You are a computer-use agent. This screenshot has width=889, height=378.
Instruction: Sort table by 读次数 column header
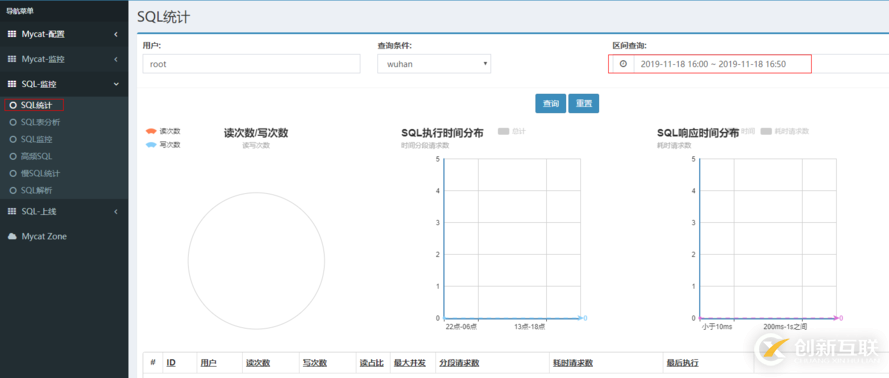pos(258,363)
